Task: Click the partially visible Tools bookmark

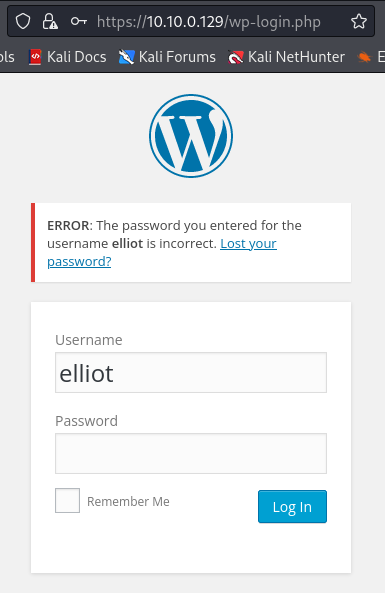Action: click(7, 57)
